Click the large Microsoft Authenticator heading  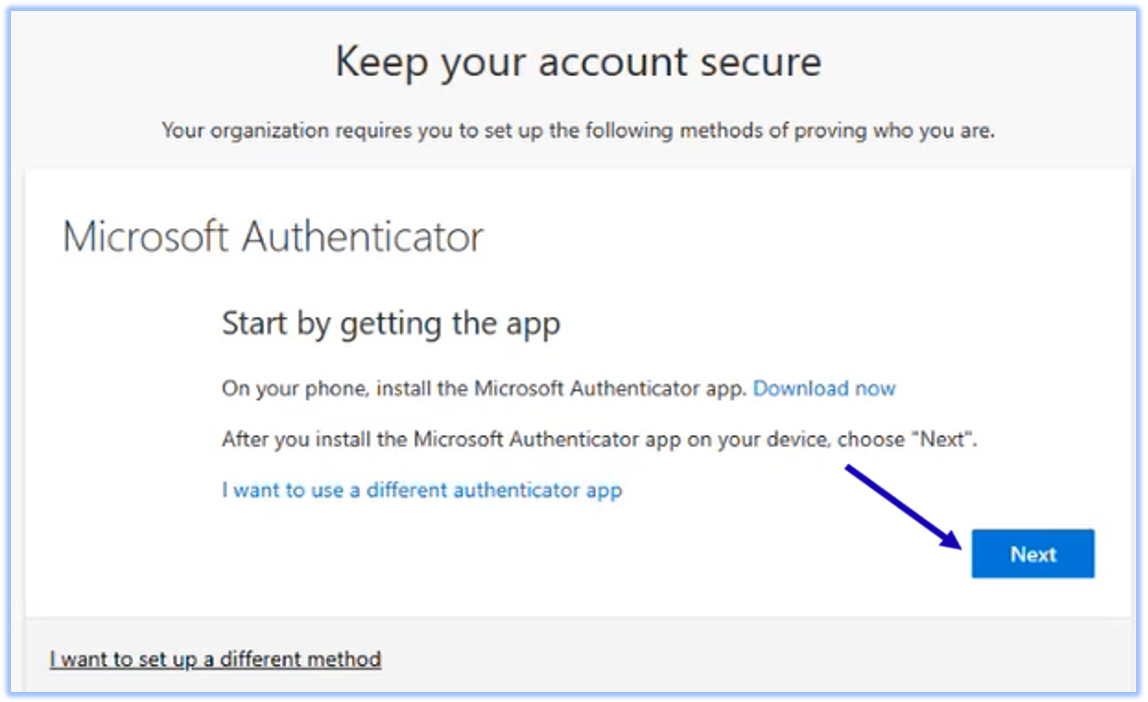(272, 237)
